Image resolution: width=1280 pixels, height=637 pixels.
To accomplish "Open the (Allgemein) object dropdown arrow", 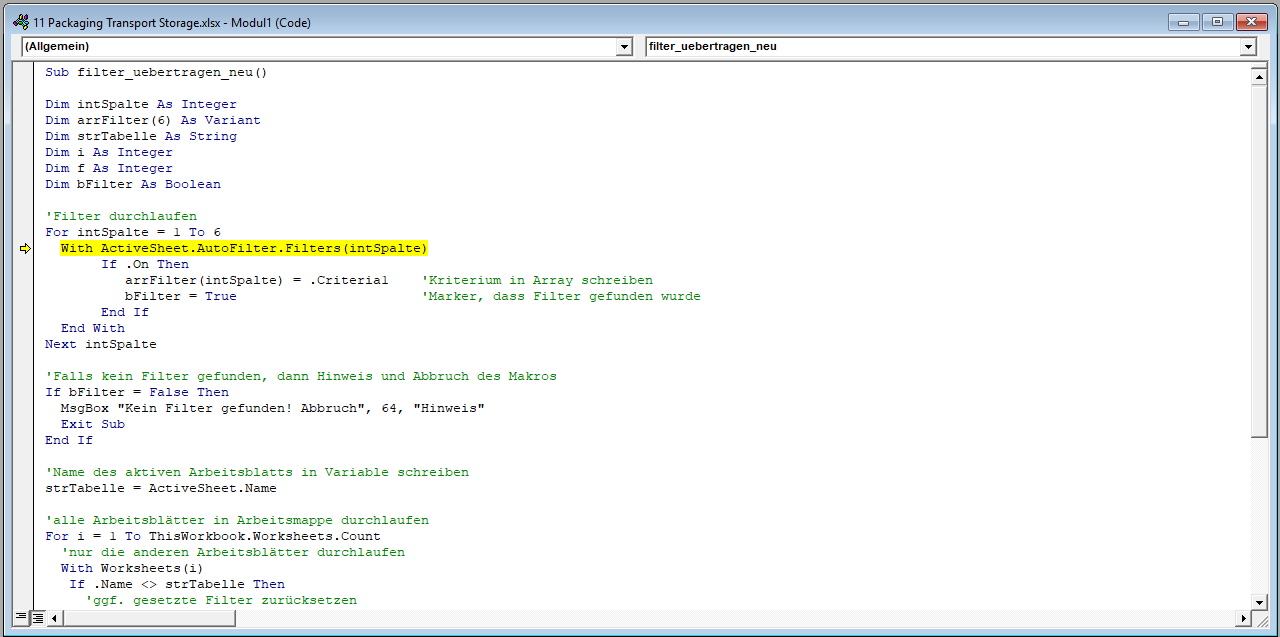I will coord(625,47).
